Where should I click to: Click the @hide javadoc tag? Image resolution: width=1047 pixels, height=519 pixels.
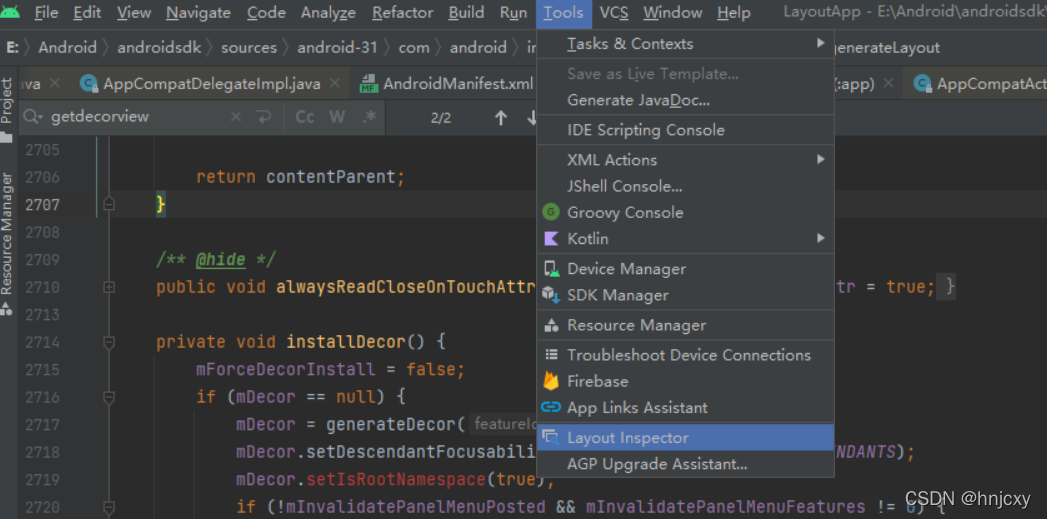(220, 259)
